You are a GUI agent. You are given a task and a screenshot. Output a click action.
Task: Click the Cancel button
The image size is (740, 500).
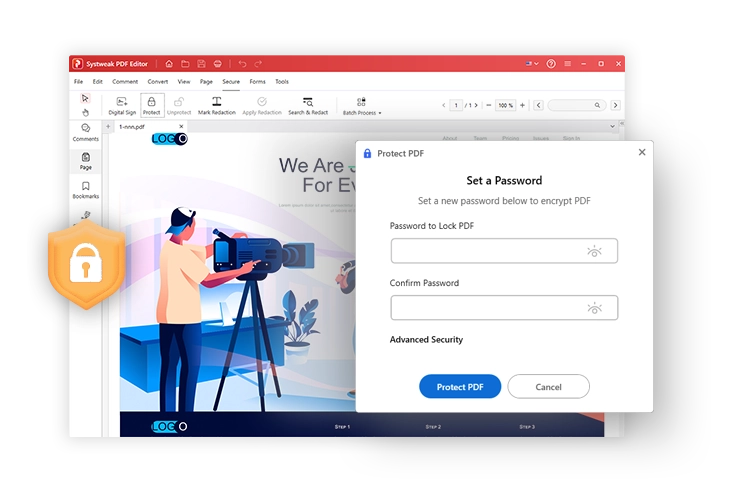[548, 387]
